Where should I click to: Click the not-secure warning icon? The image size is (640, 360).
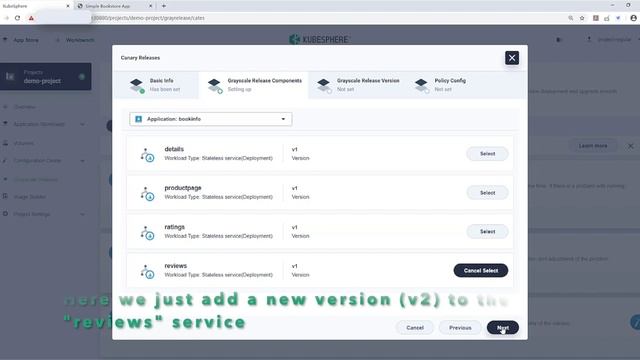click(31, 18)
